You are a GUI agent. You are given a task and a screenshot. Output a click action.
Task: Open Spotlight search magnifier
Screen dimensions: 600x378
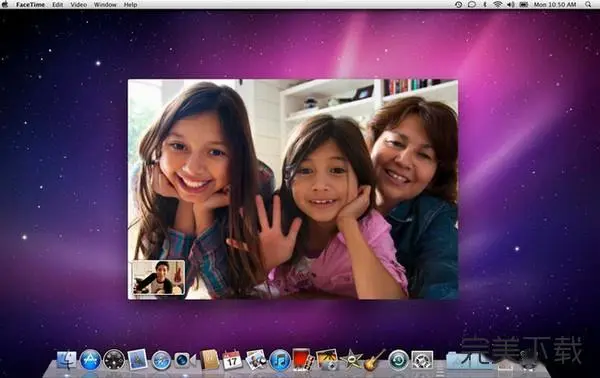point(588,5)
